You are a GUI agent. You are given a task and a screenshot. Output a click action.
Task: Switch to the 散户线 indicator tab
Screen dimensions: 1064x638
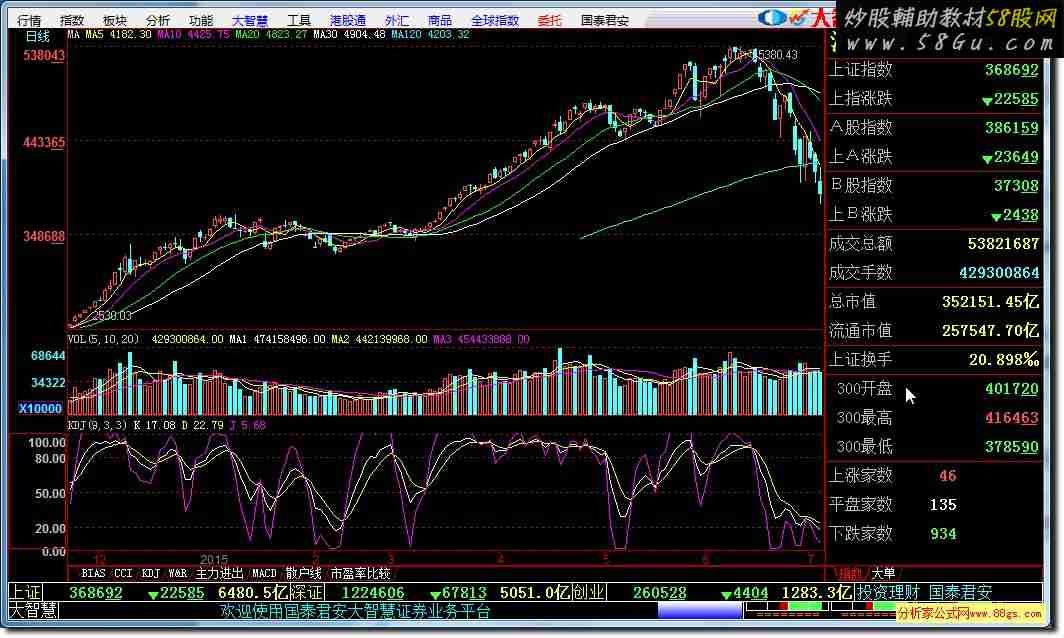click(x=303, y=574)
